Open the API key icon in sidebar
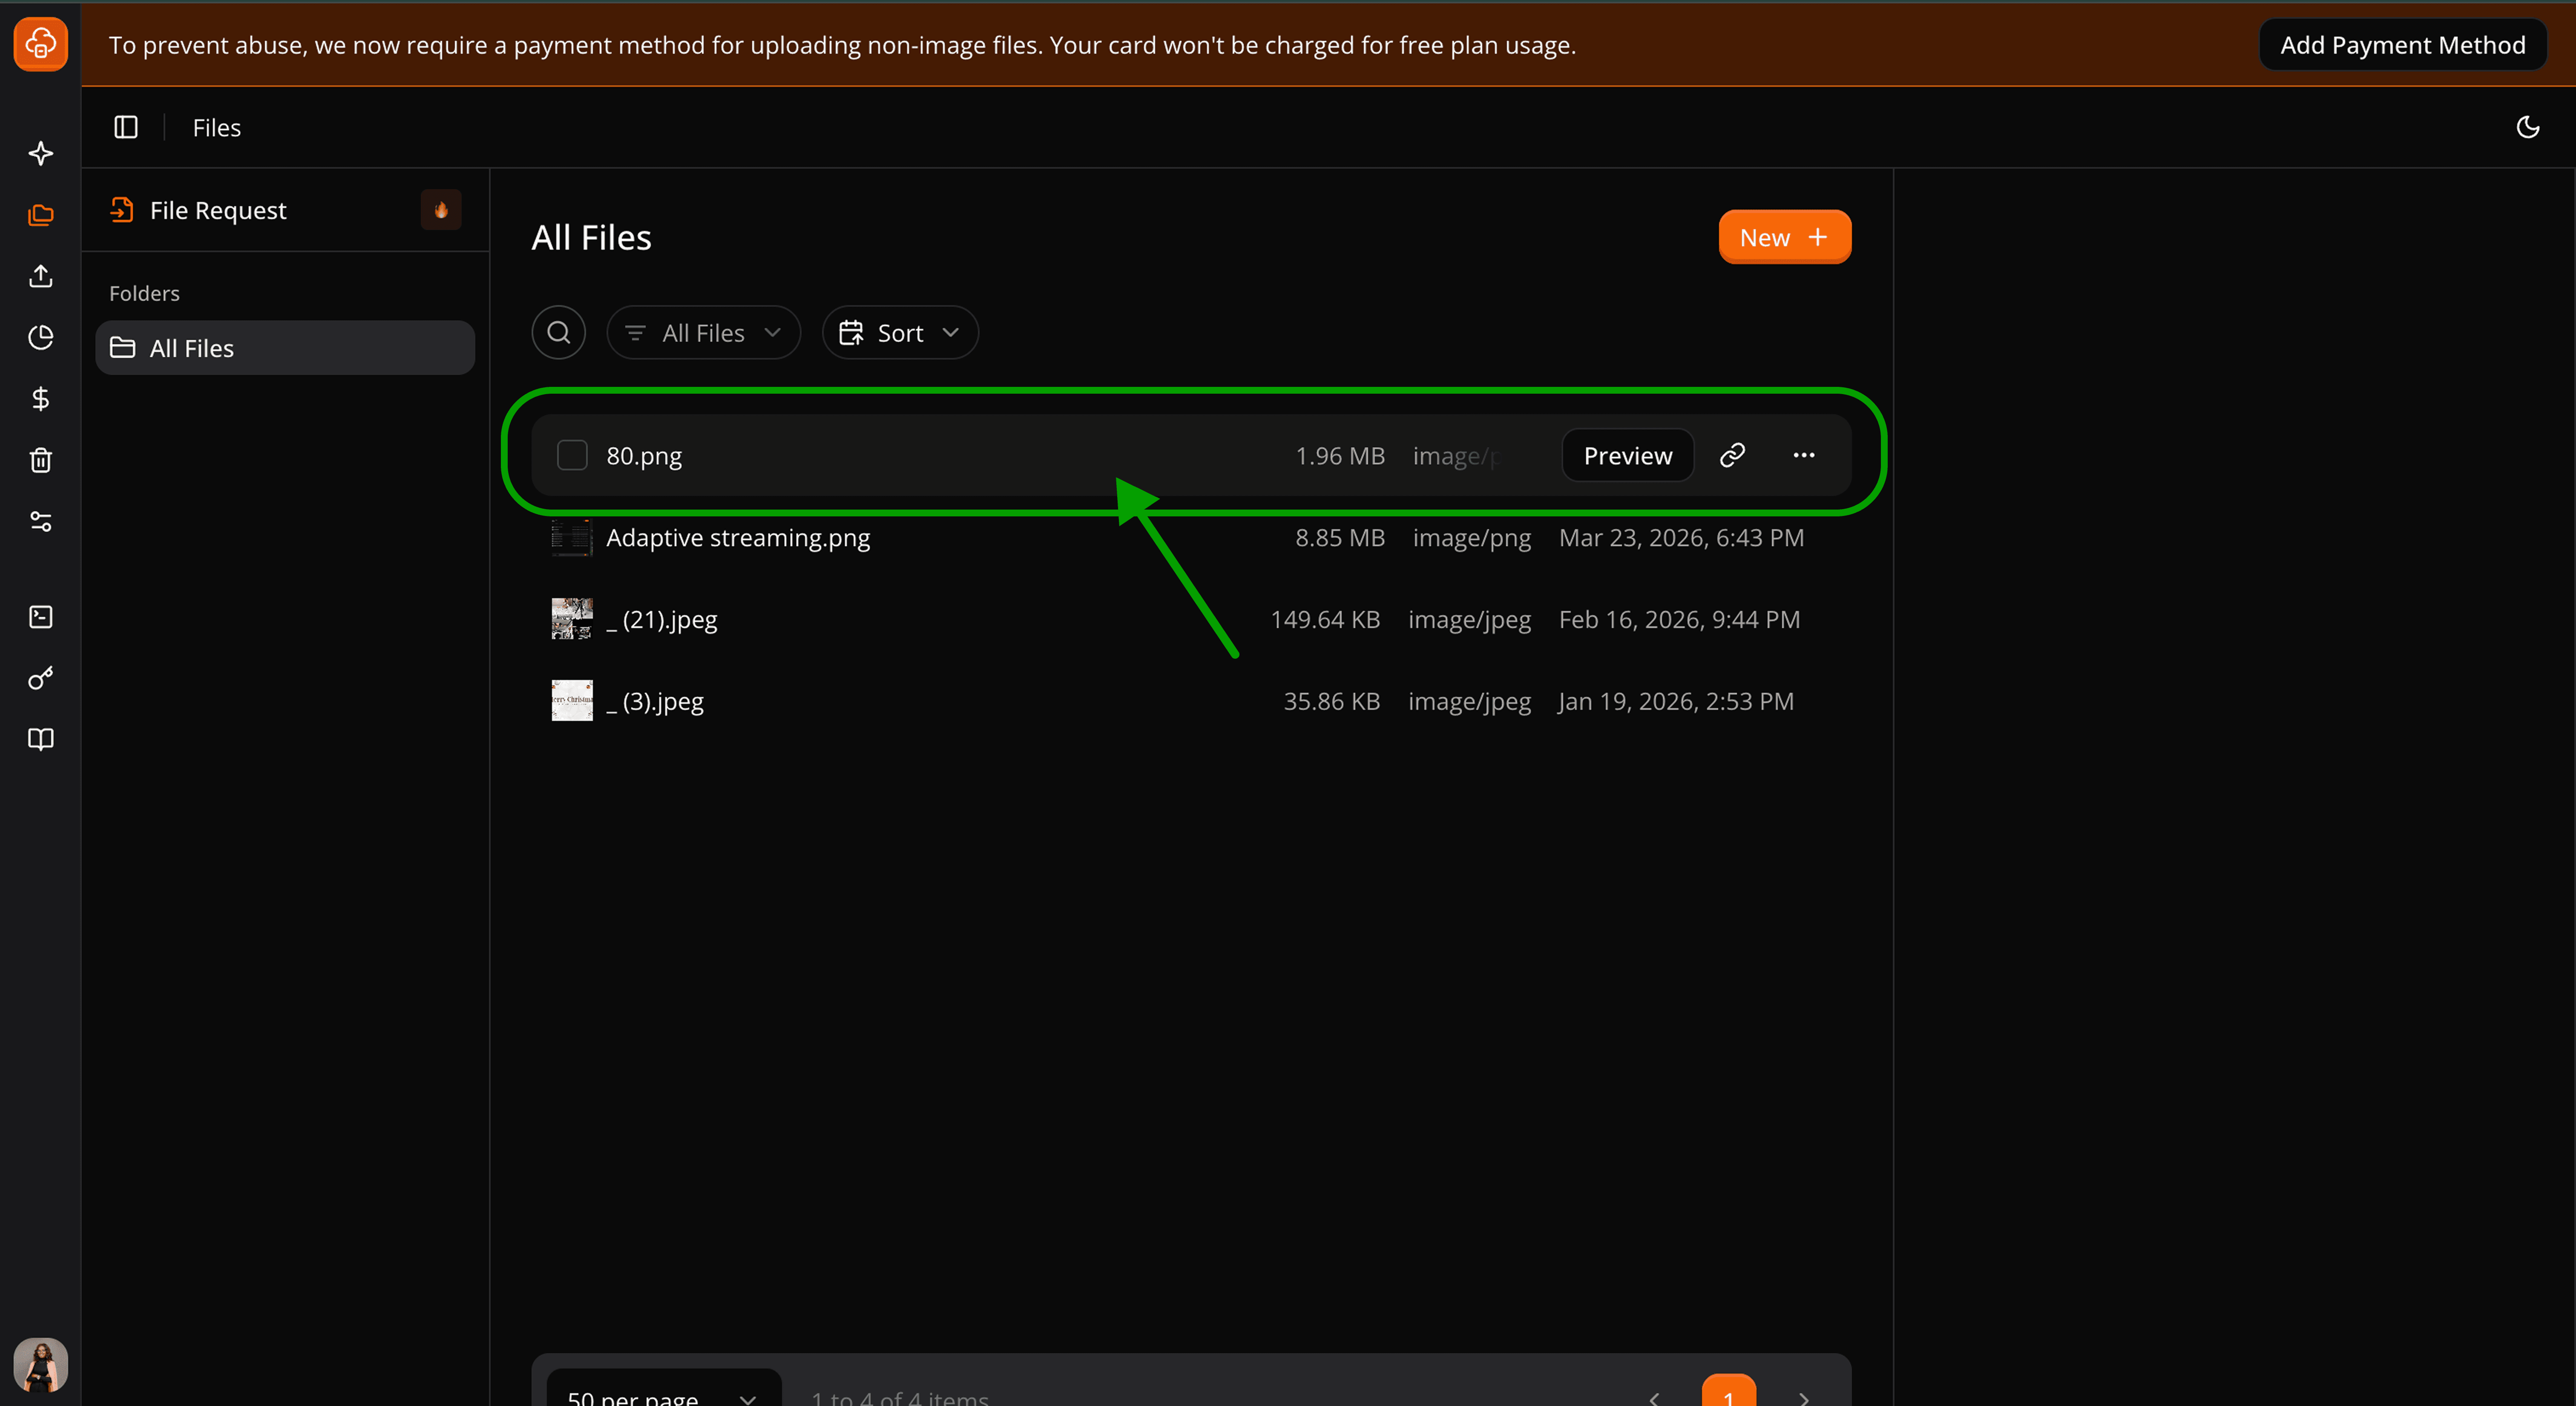2576x1406 pixels. 40,678
